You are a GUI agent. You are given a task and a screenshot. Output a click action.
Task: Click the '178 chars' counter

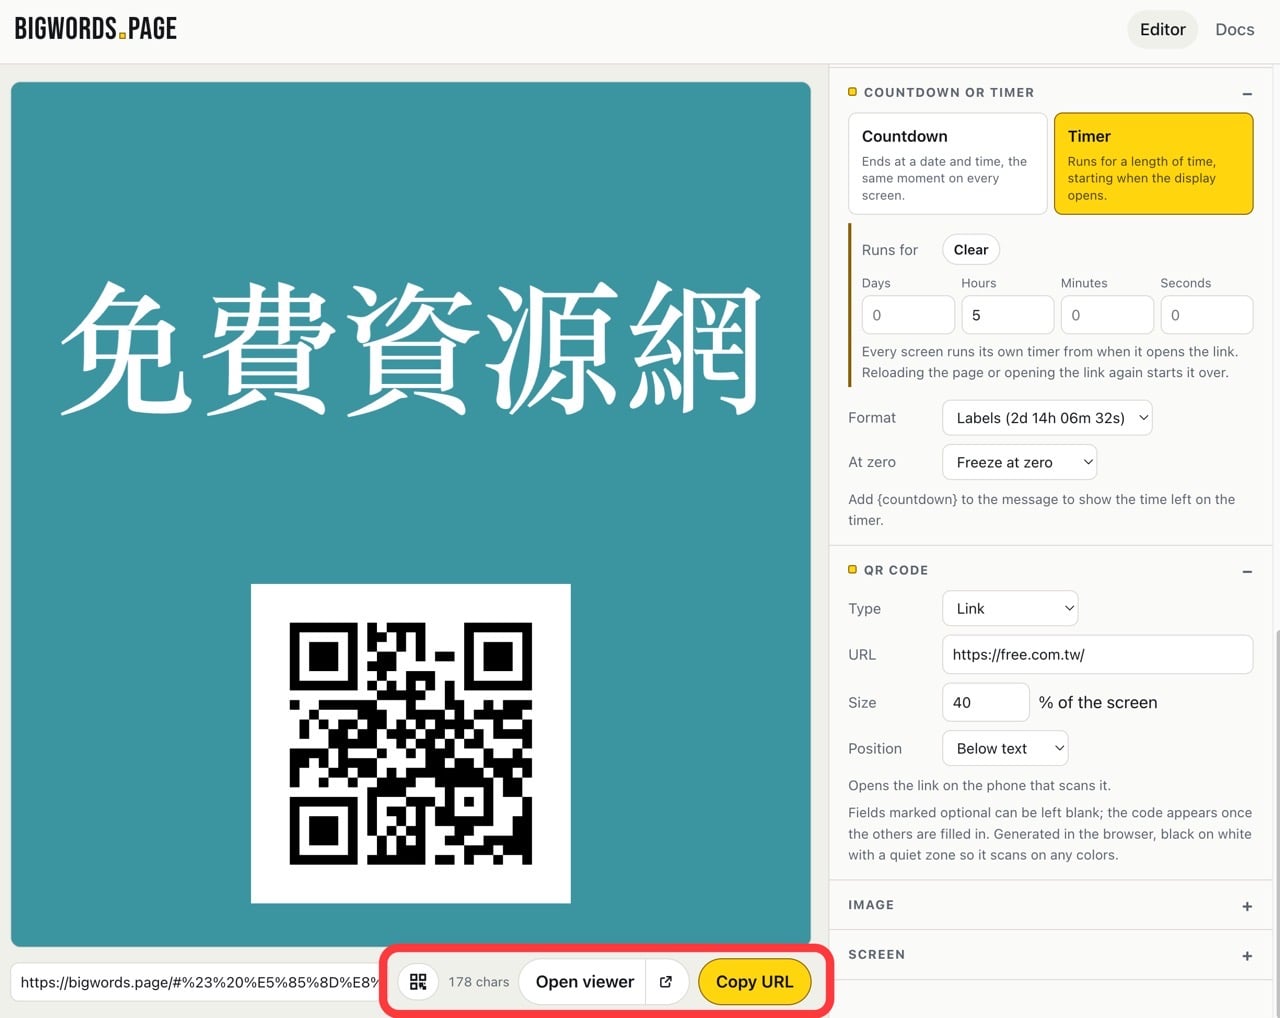click(x=479, y=982)
